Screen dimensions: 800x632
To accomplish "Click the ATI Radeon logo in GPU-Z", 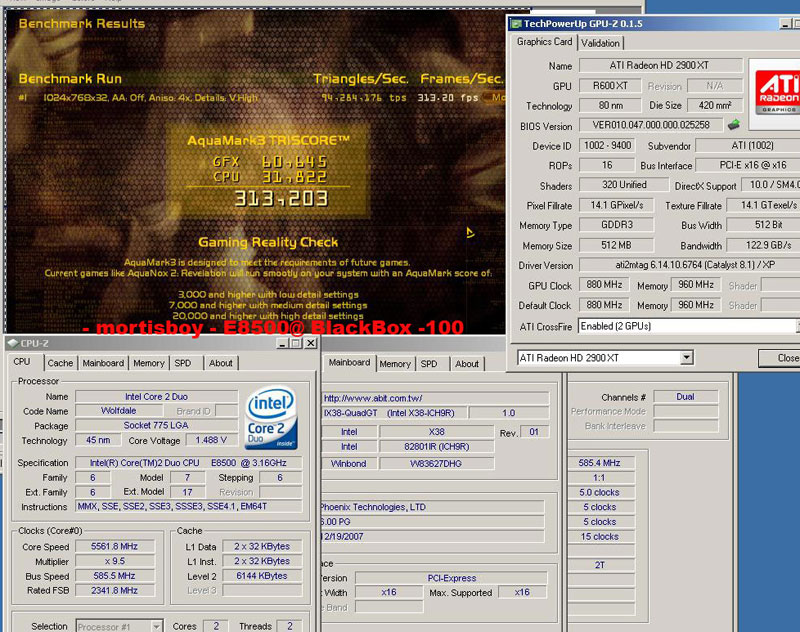I will click(776, 94).
